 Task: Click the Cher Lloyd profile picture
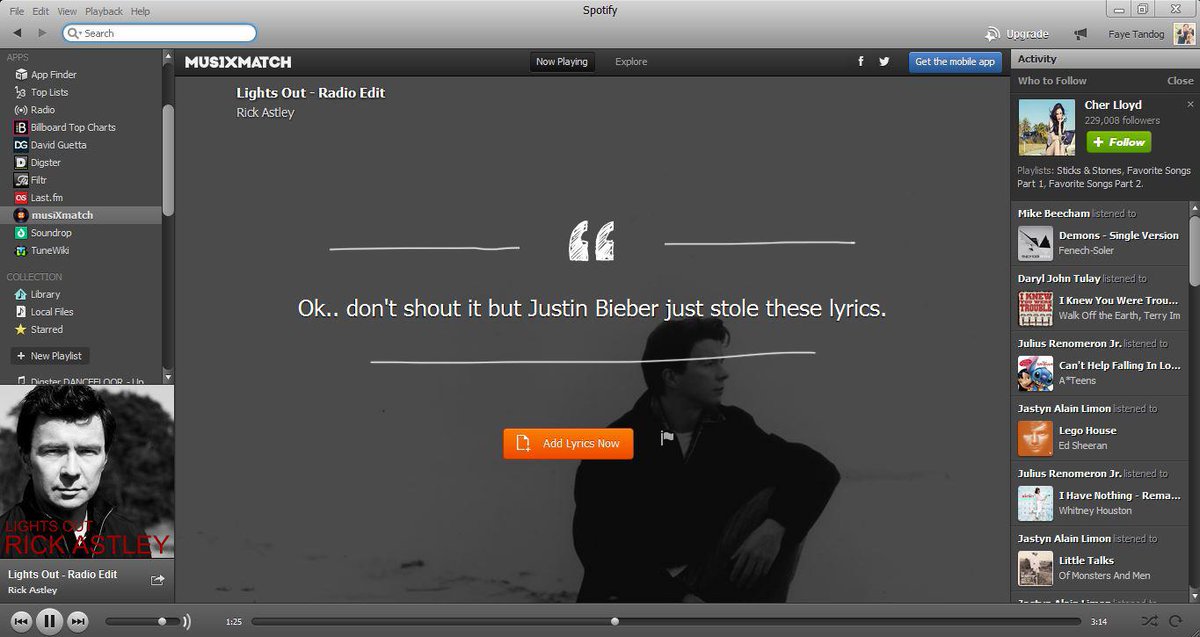coord(1046,127)
